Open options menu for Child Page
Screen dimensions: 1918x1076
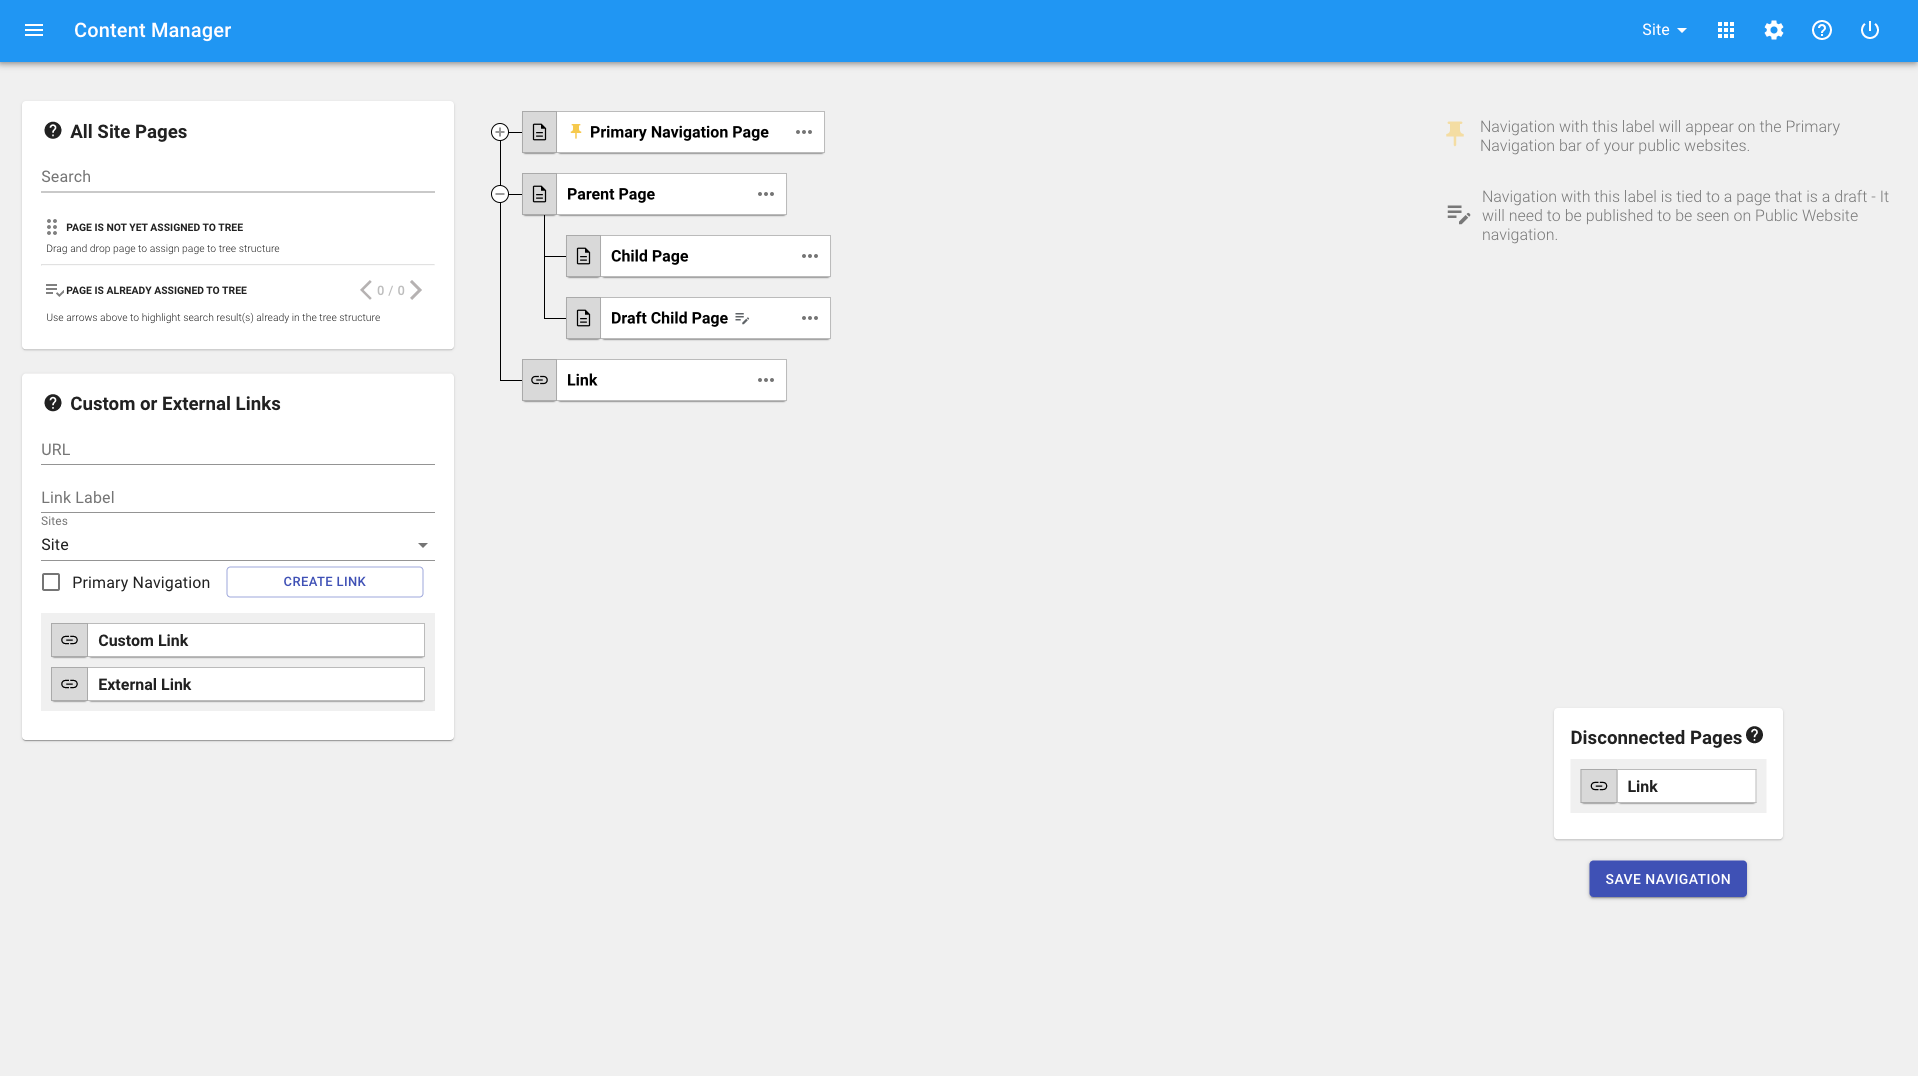tap(810, 256)
